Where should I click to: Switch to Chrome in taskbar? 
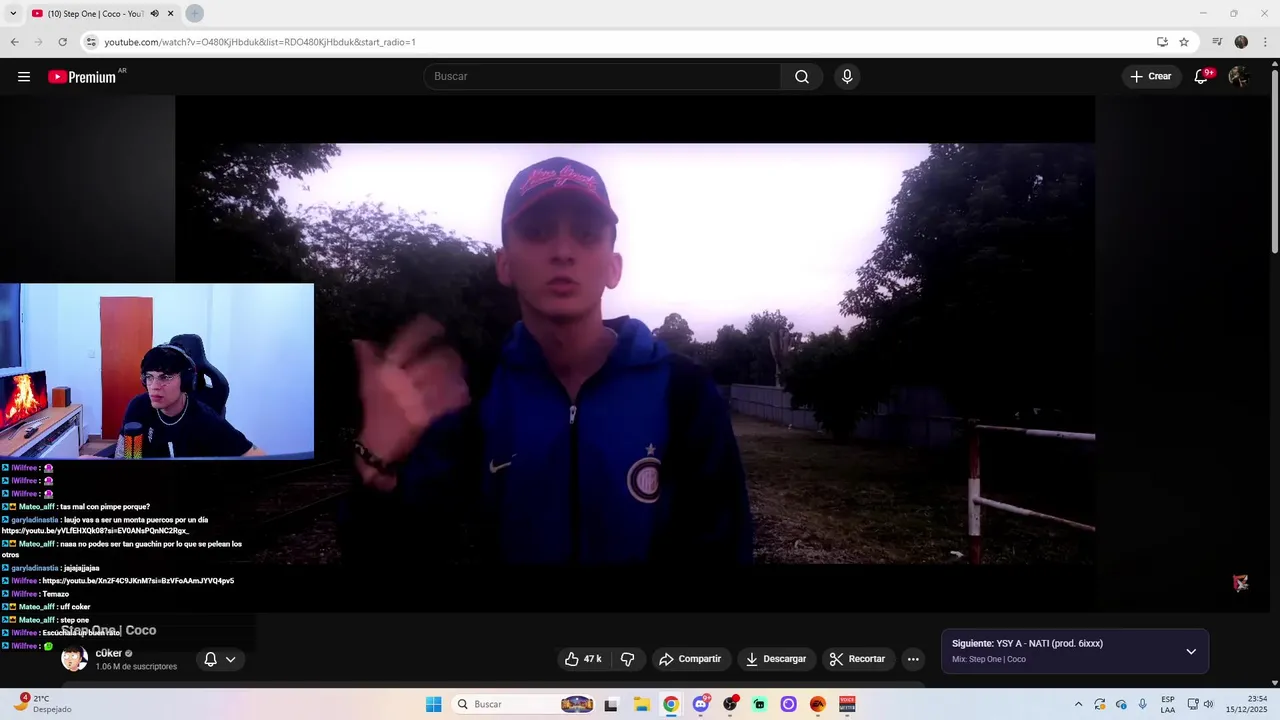pos(671,704)
